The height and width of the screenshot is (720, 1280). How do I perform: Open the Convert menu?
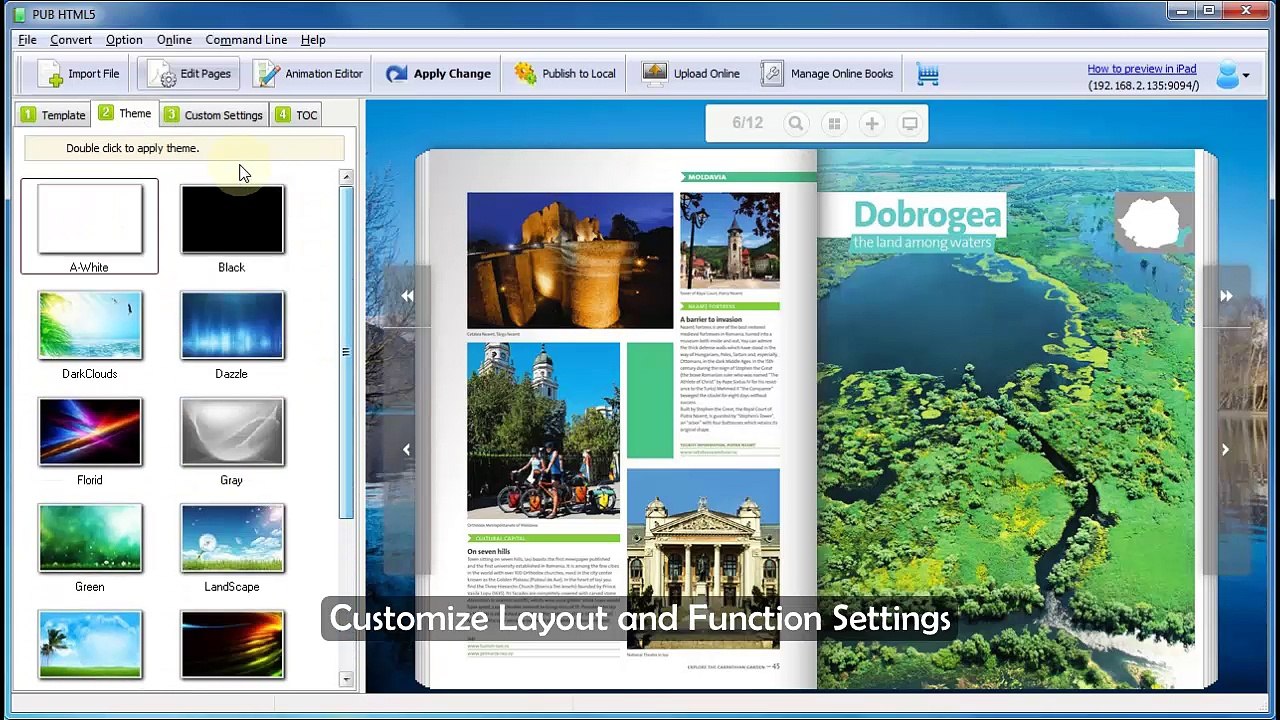coord(71,40)
